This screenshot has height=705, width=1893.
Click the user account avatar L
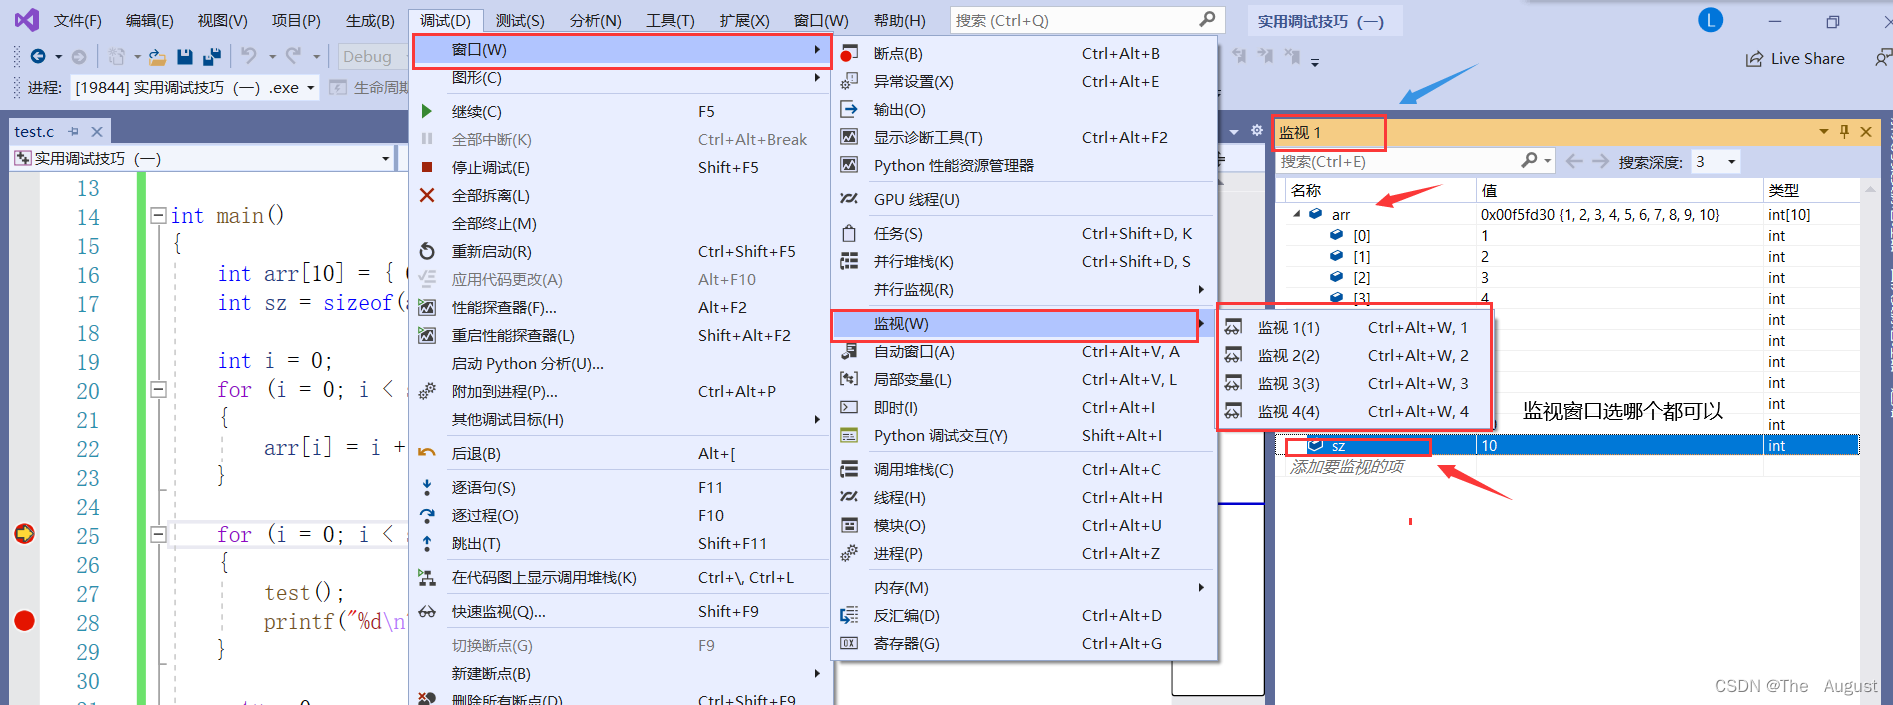(1710, 20)
